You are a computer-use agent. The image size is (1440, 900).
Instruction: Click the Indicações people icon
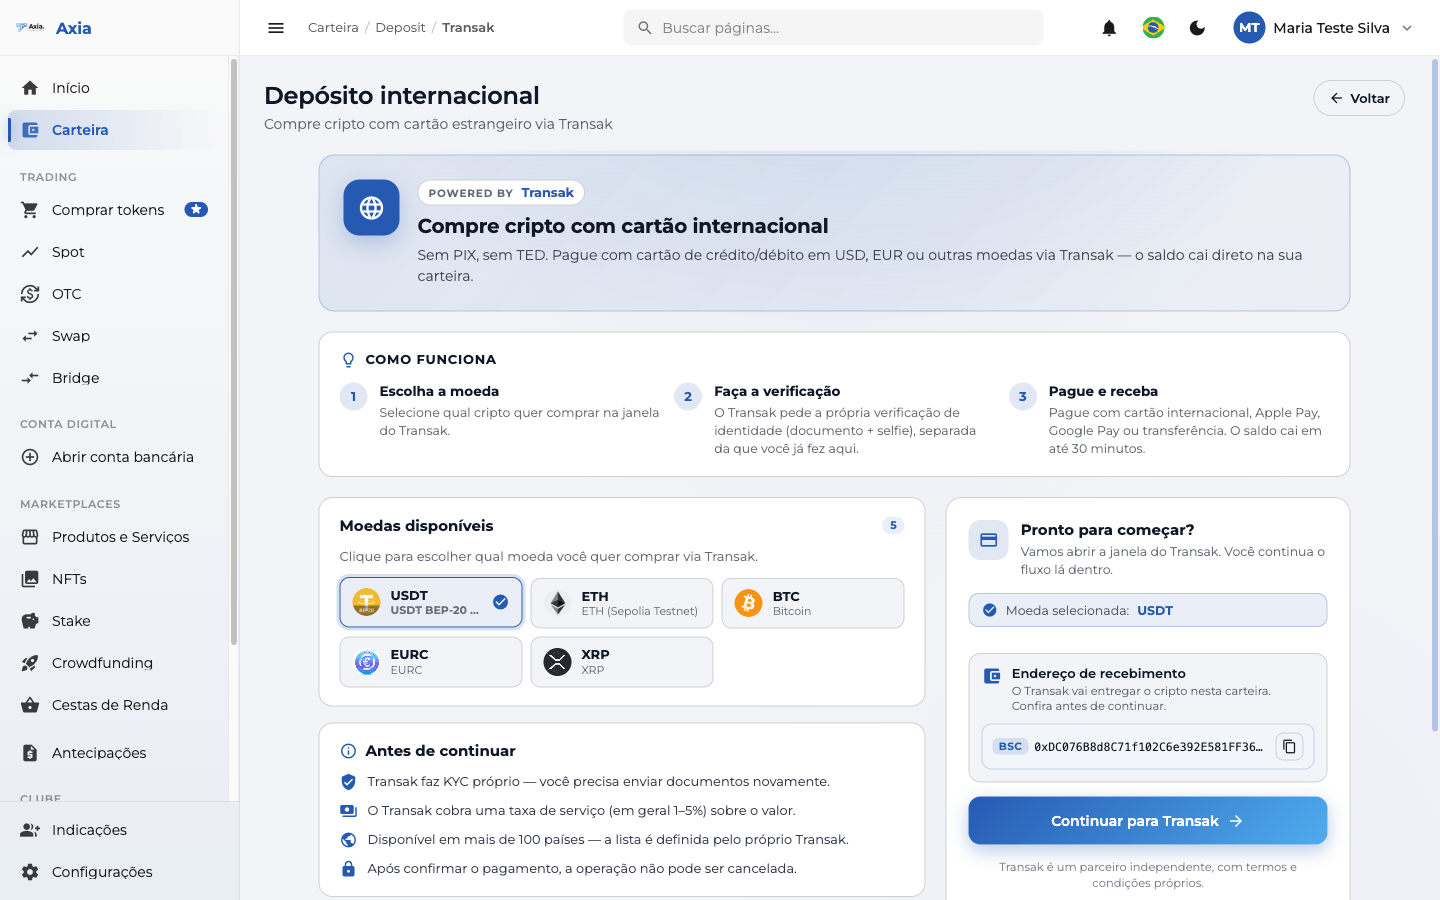click(30, 830)
